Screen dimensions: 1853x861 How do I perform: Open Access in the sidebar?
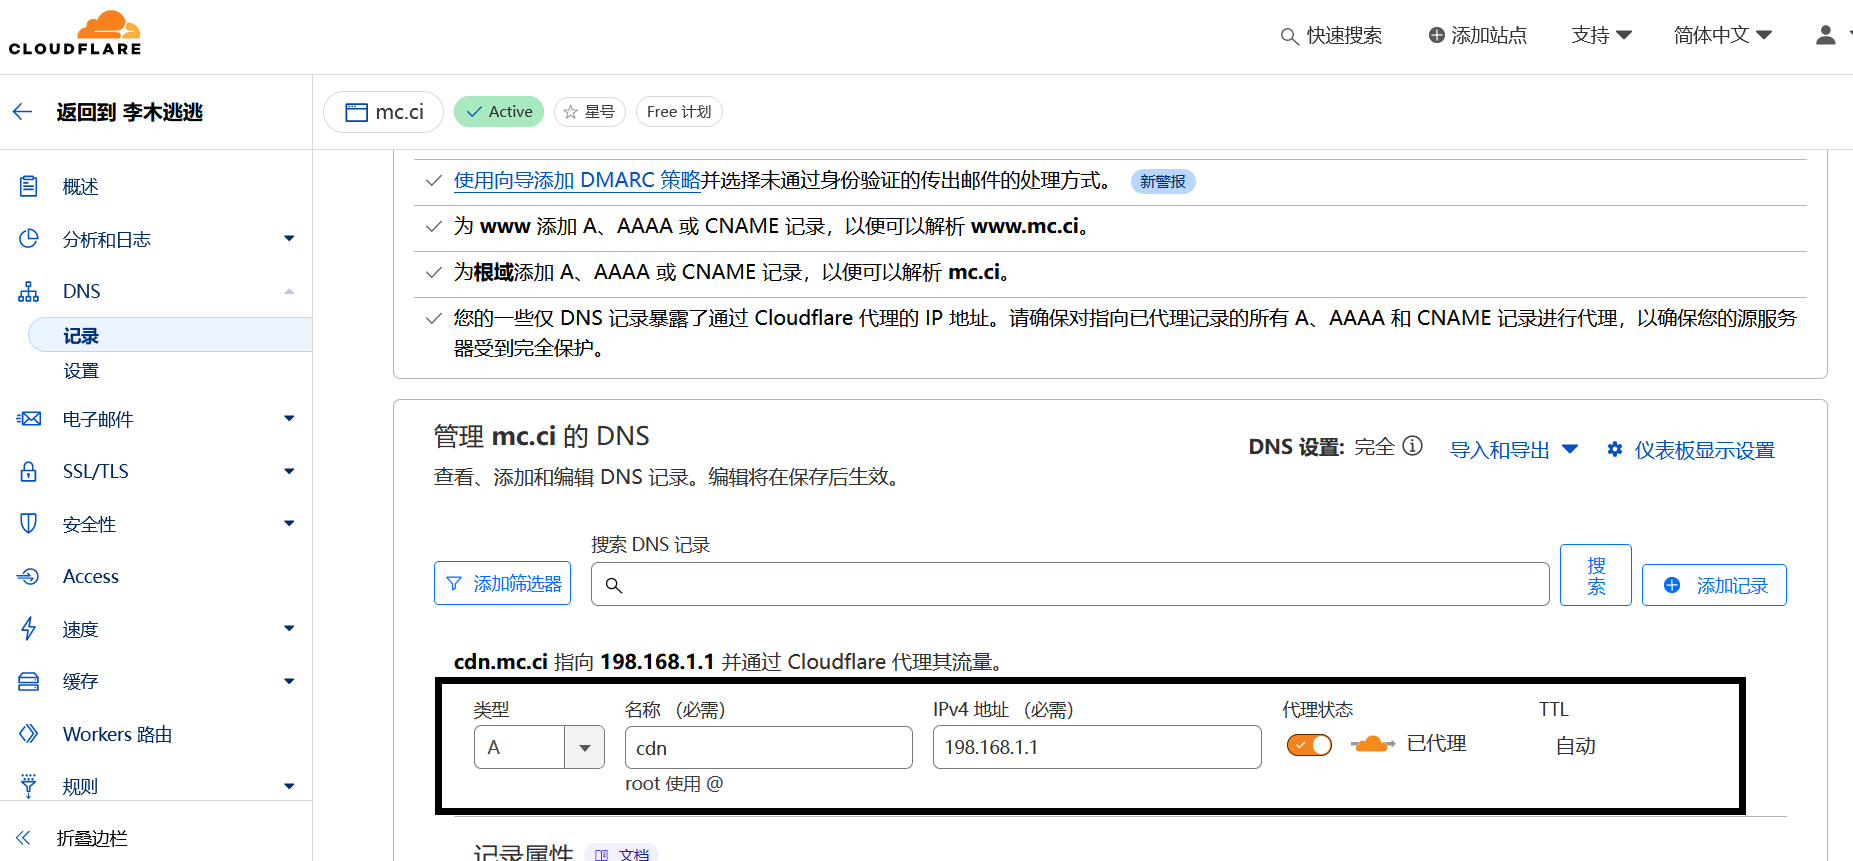tap(91, 576)
